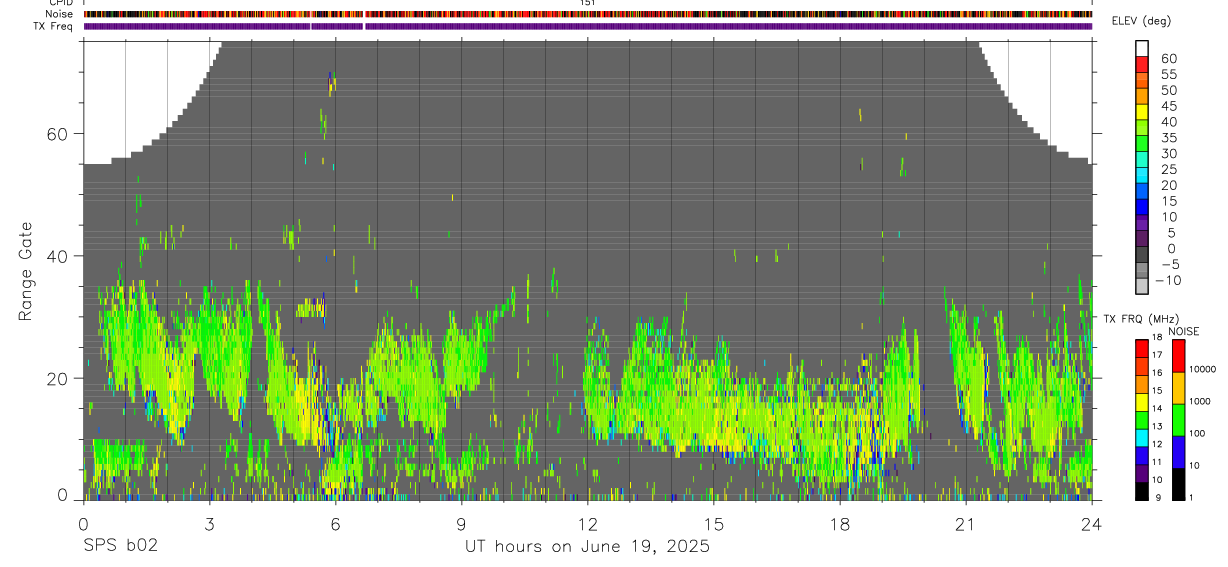The image size is (1228, 567).
Task: Click the white top segment of ELEV color bar
Action: point(1142,48)
